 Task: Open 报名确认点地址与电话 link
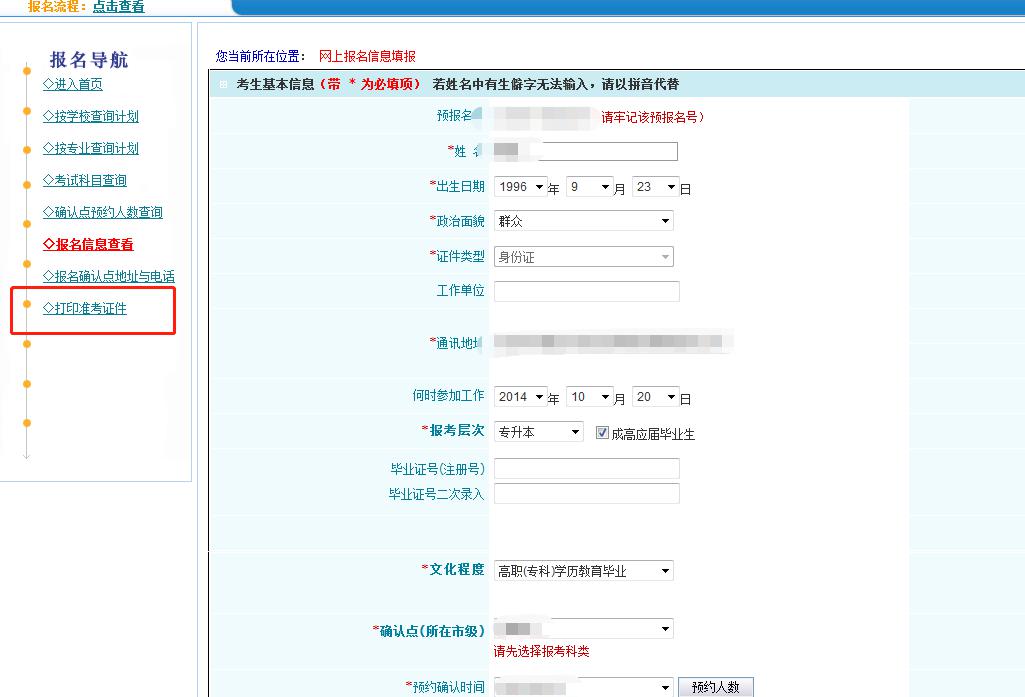pos(109,277)
